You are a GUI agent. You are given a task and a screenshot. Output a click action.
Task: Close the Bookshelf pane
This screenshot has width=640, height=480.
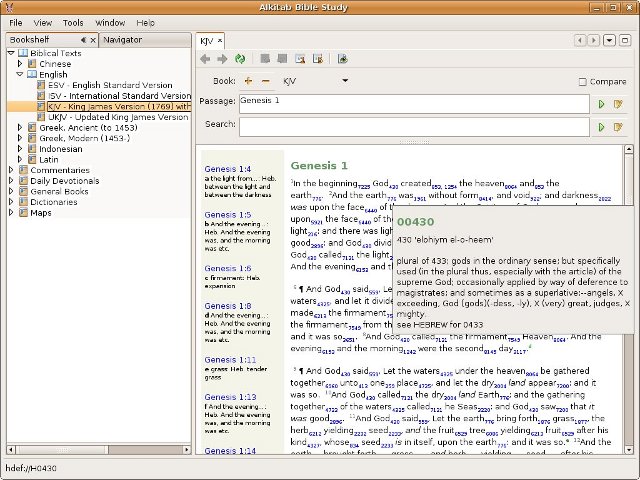click(x=93, y=40)
